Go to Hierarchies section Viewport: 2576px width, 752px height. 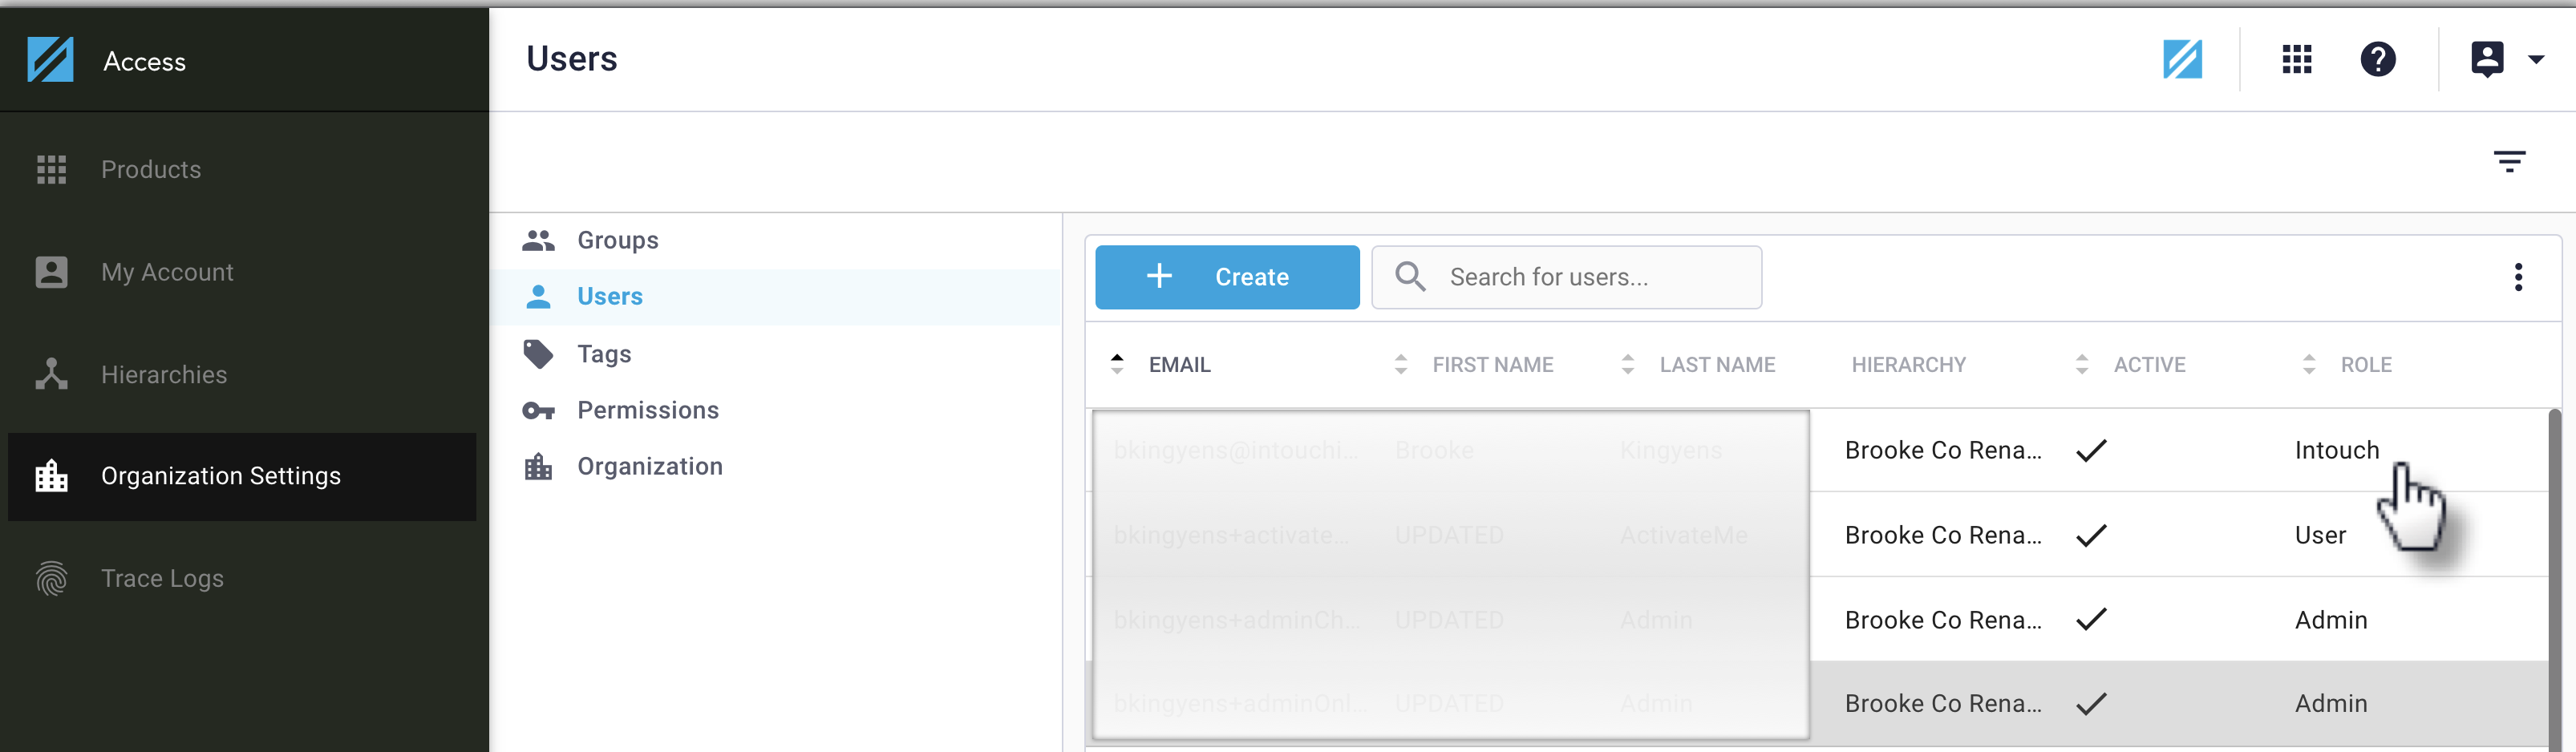coord(164,375)
